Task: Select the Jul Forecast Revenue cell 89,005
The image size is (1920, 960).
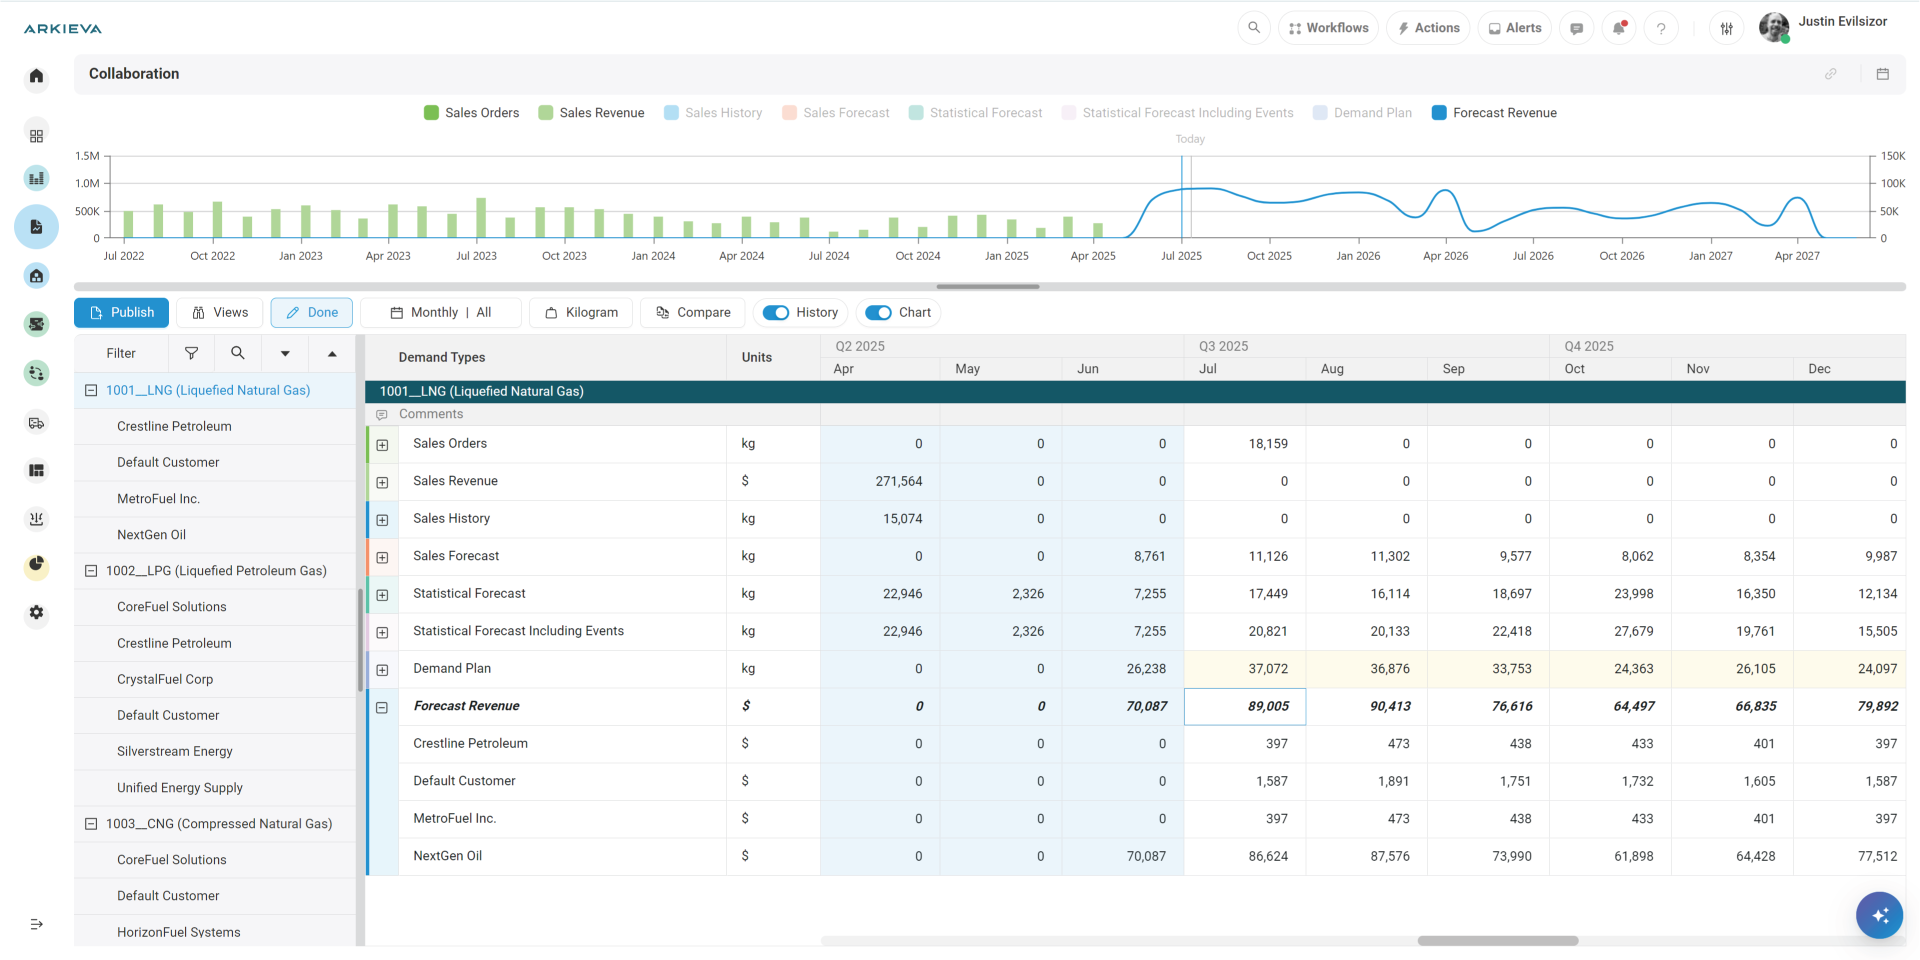Action: coord(1245,706)
